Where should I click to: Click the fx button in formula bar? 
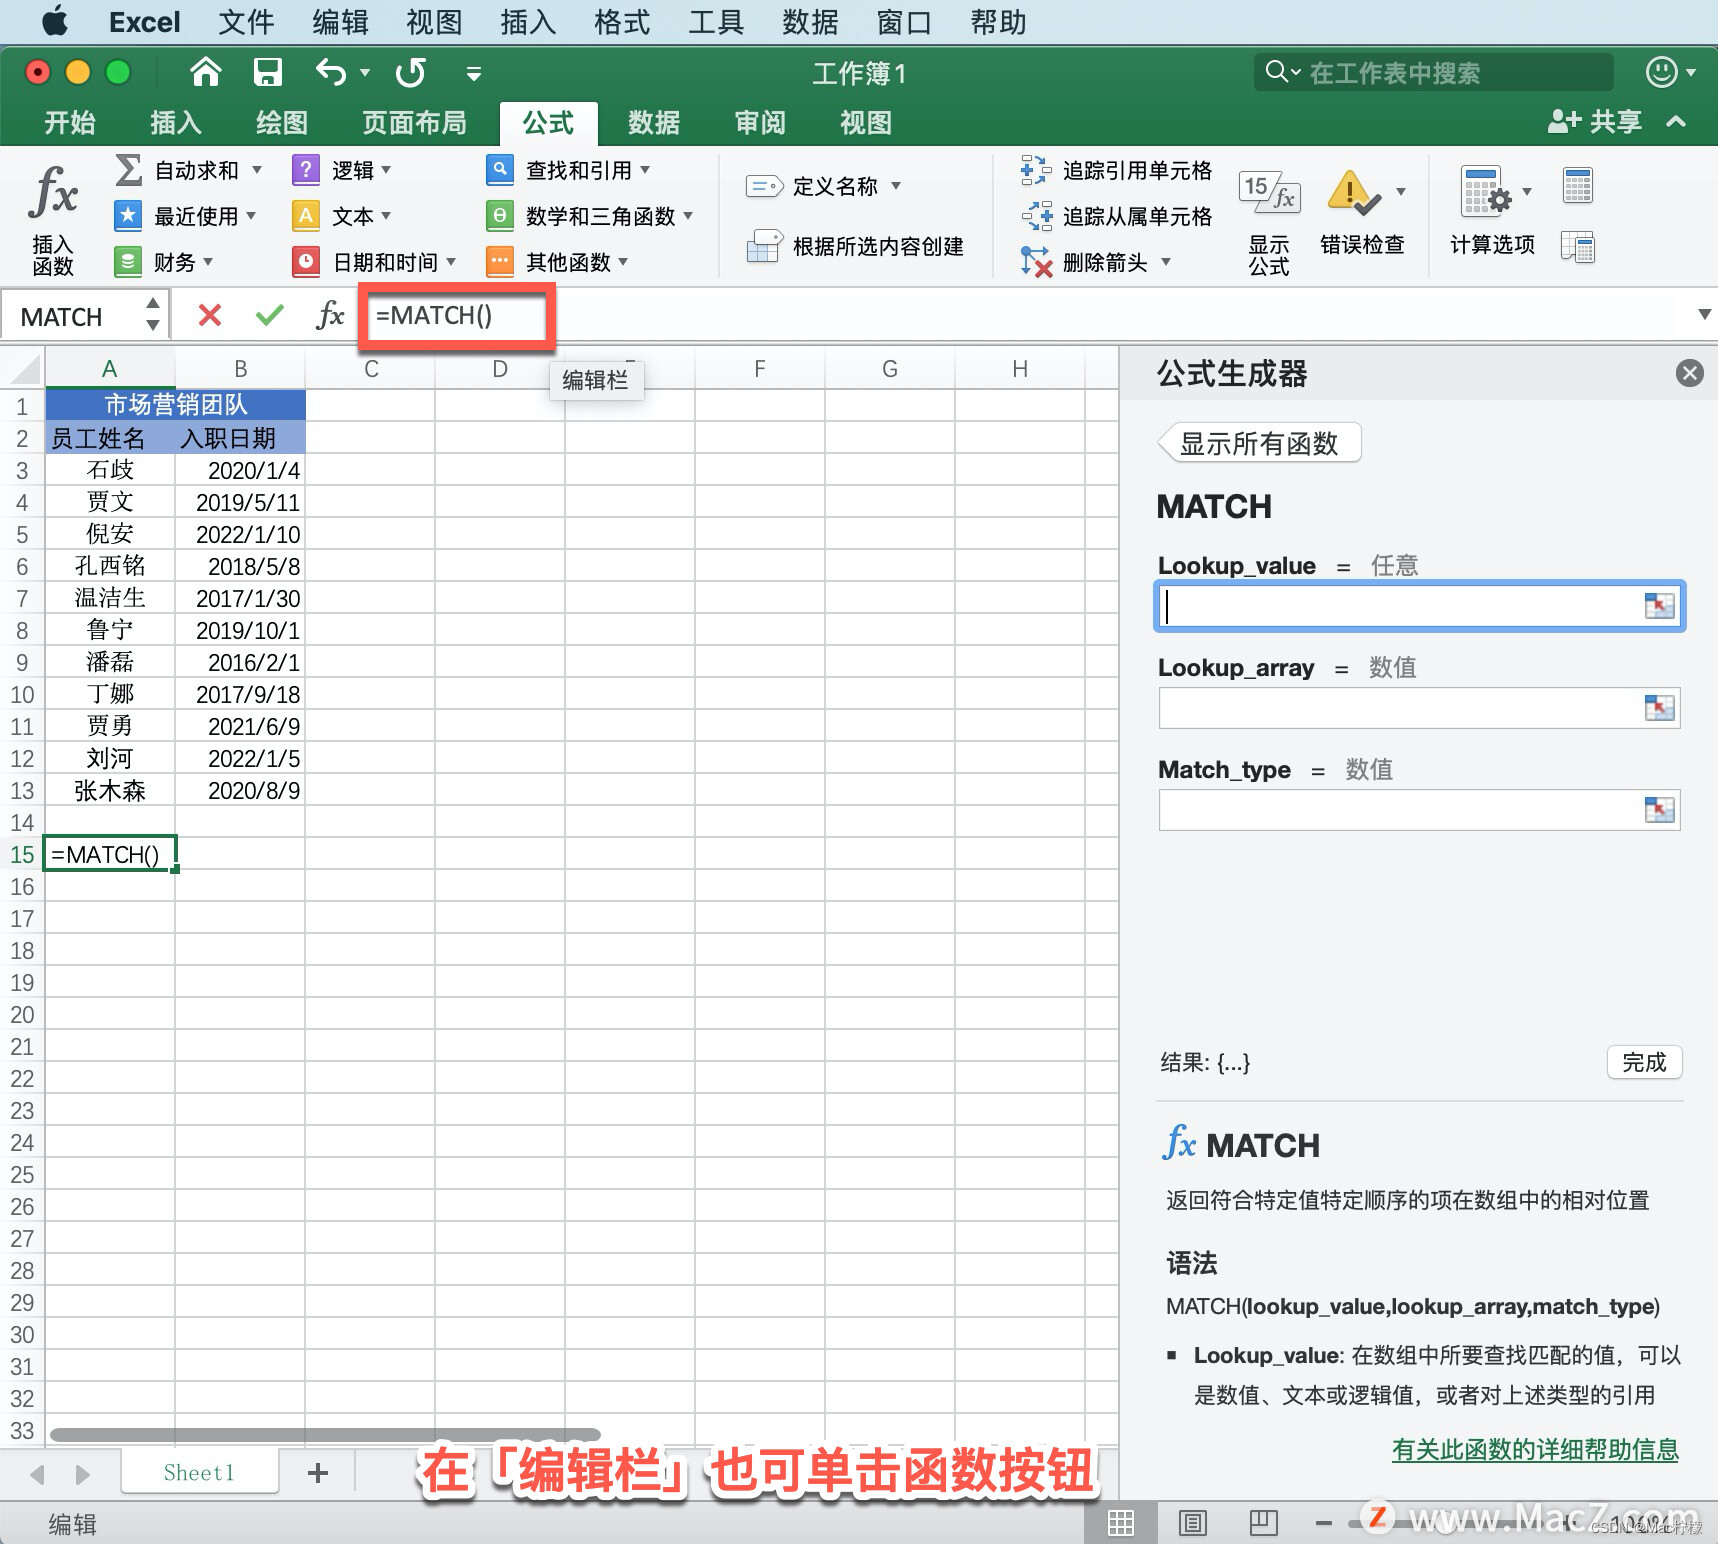click(x=330, y=316)
